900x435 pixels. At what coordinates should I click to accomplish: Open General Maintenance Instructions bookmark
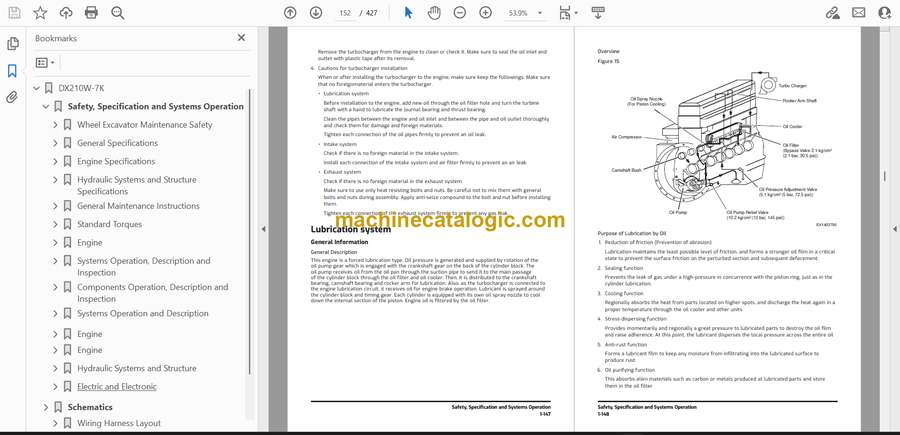point(138,206)
